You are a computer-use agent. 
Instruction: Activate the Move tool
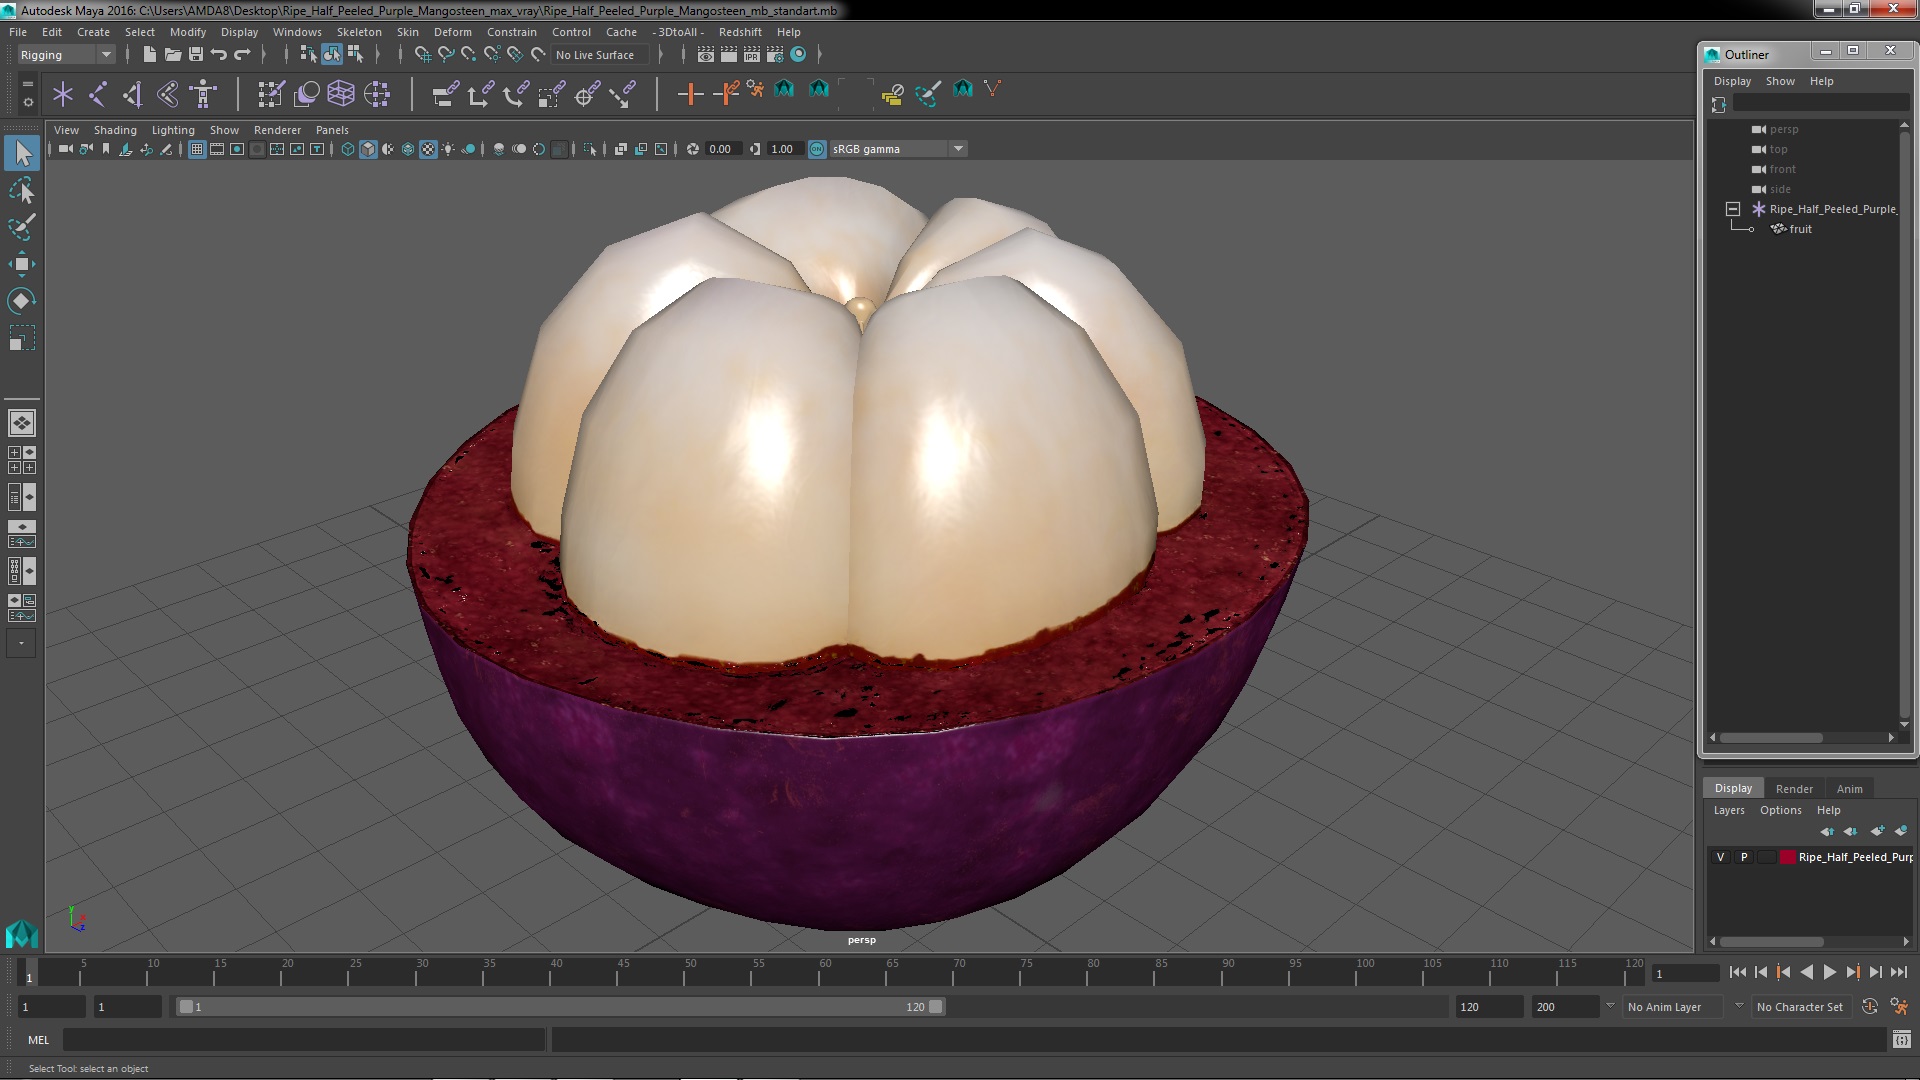[x=22, y=264]
